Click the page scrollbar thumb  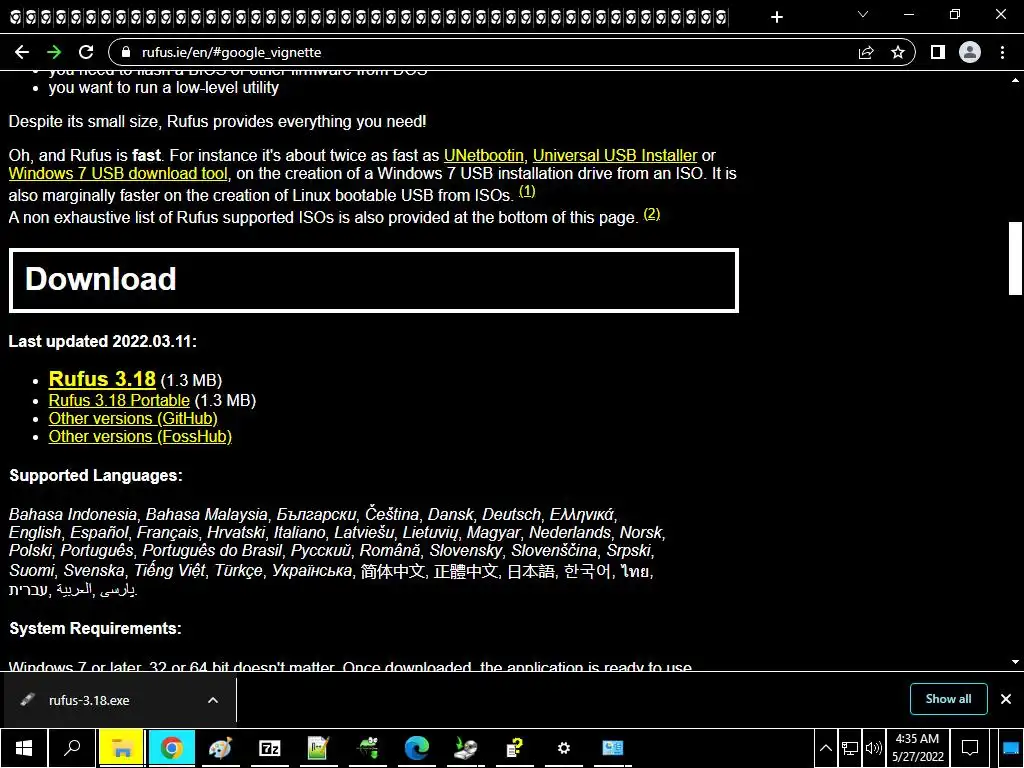tap(1015, 259)
